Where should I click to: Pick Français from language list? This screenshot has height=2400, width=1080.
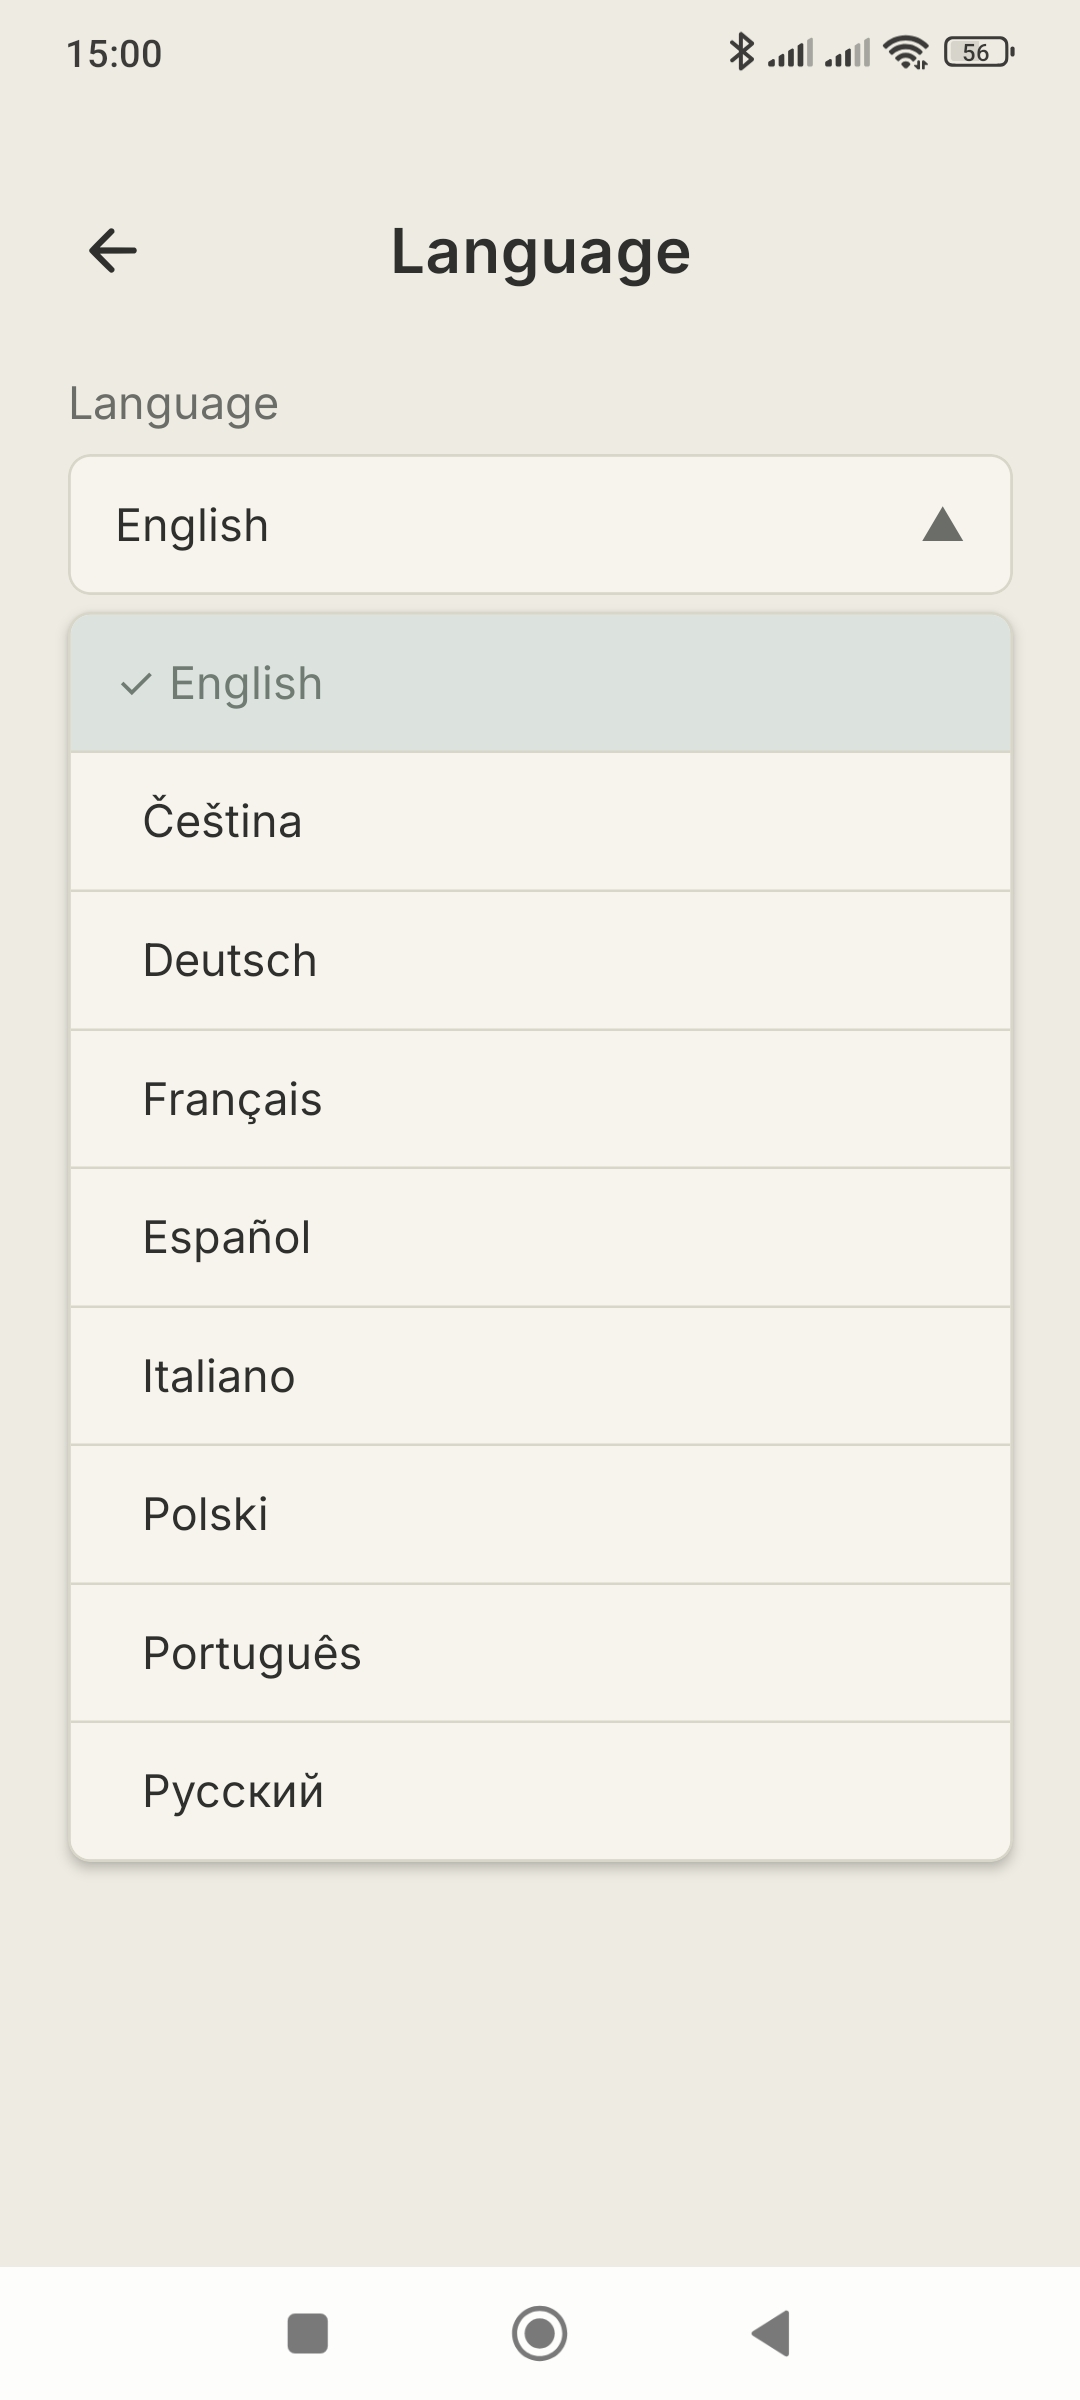click(540, 1099)
